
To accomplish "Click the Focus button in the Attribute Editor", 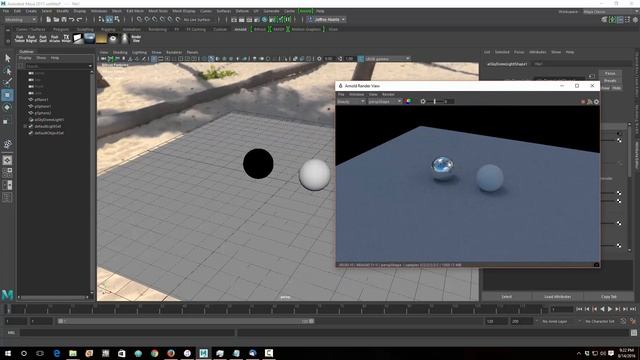I will pyautogui.click(x=610, y=73).
